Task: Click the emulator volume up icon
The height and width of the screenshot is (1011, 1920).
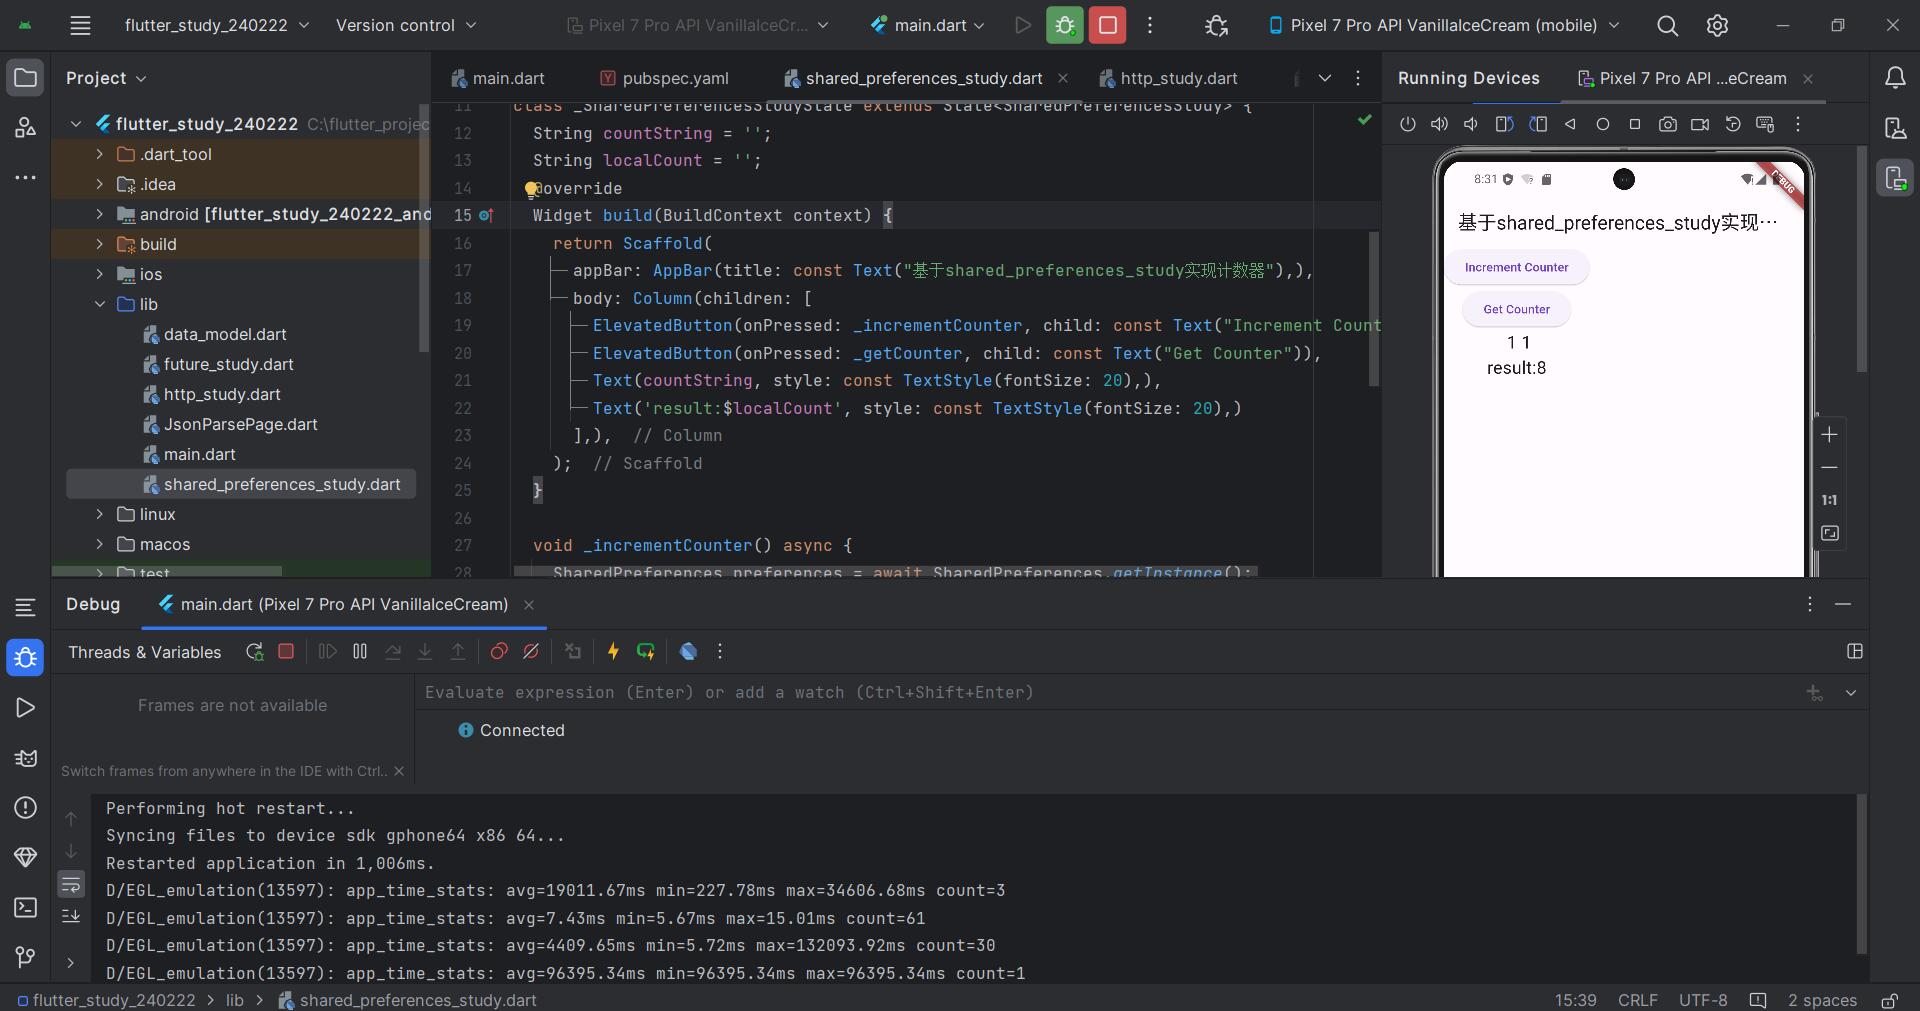Action: [1439, 124]
